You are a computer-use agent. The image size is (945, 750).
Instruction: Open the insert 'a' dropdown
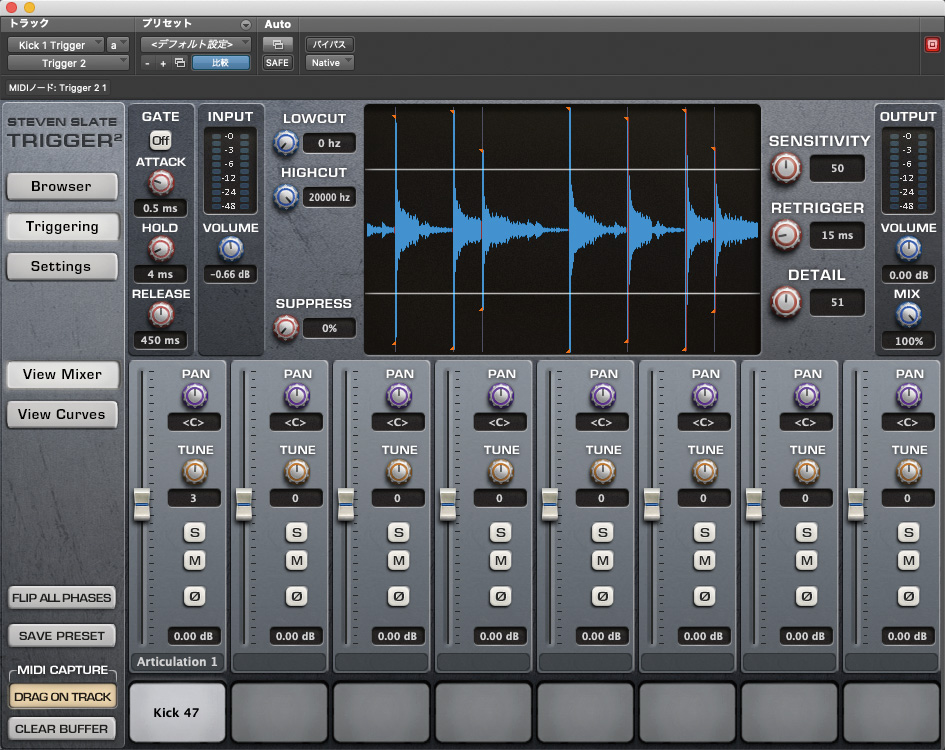(118, 45)
